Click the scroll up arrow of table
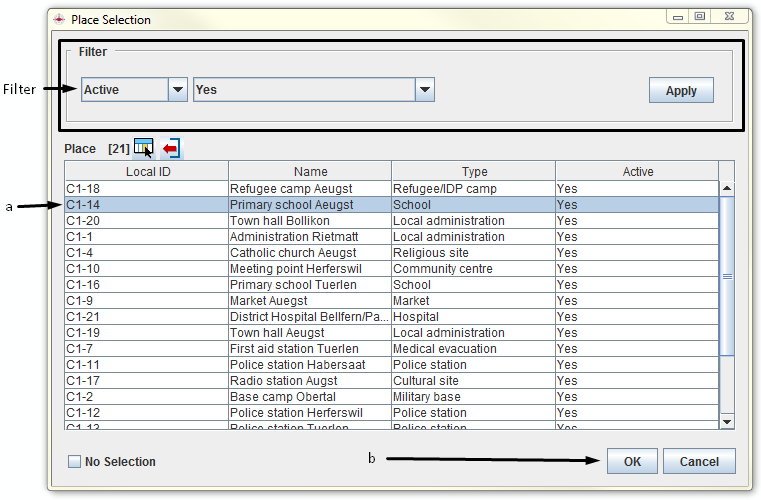Viewport: 761px width, 500px height. pos(727,188)
